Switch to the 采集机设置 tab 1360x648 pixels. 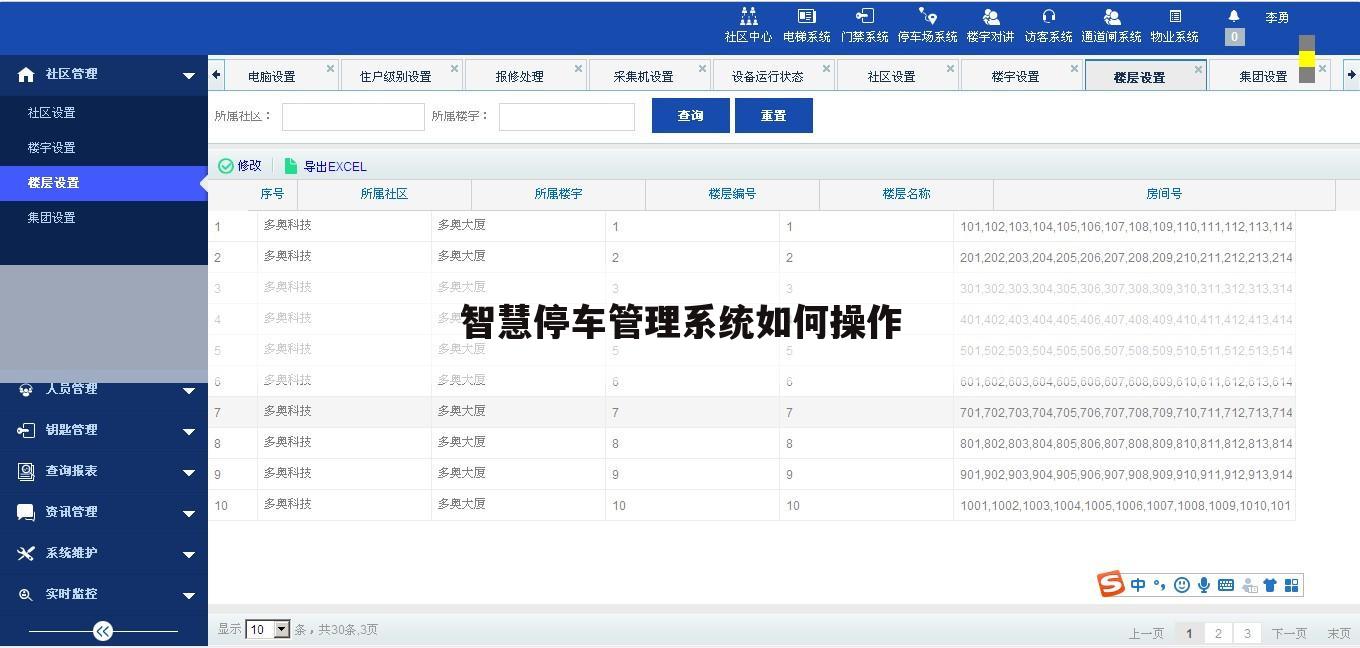643,77
